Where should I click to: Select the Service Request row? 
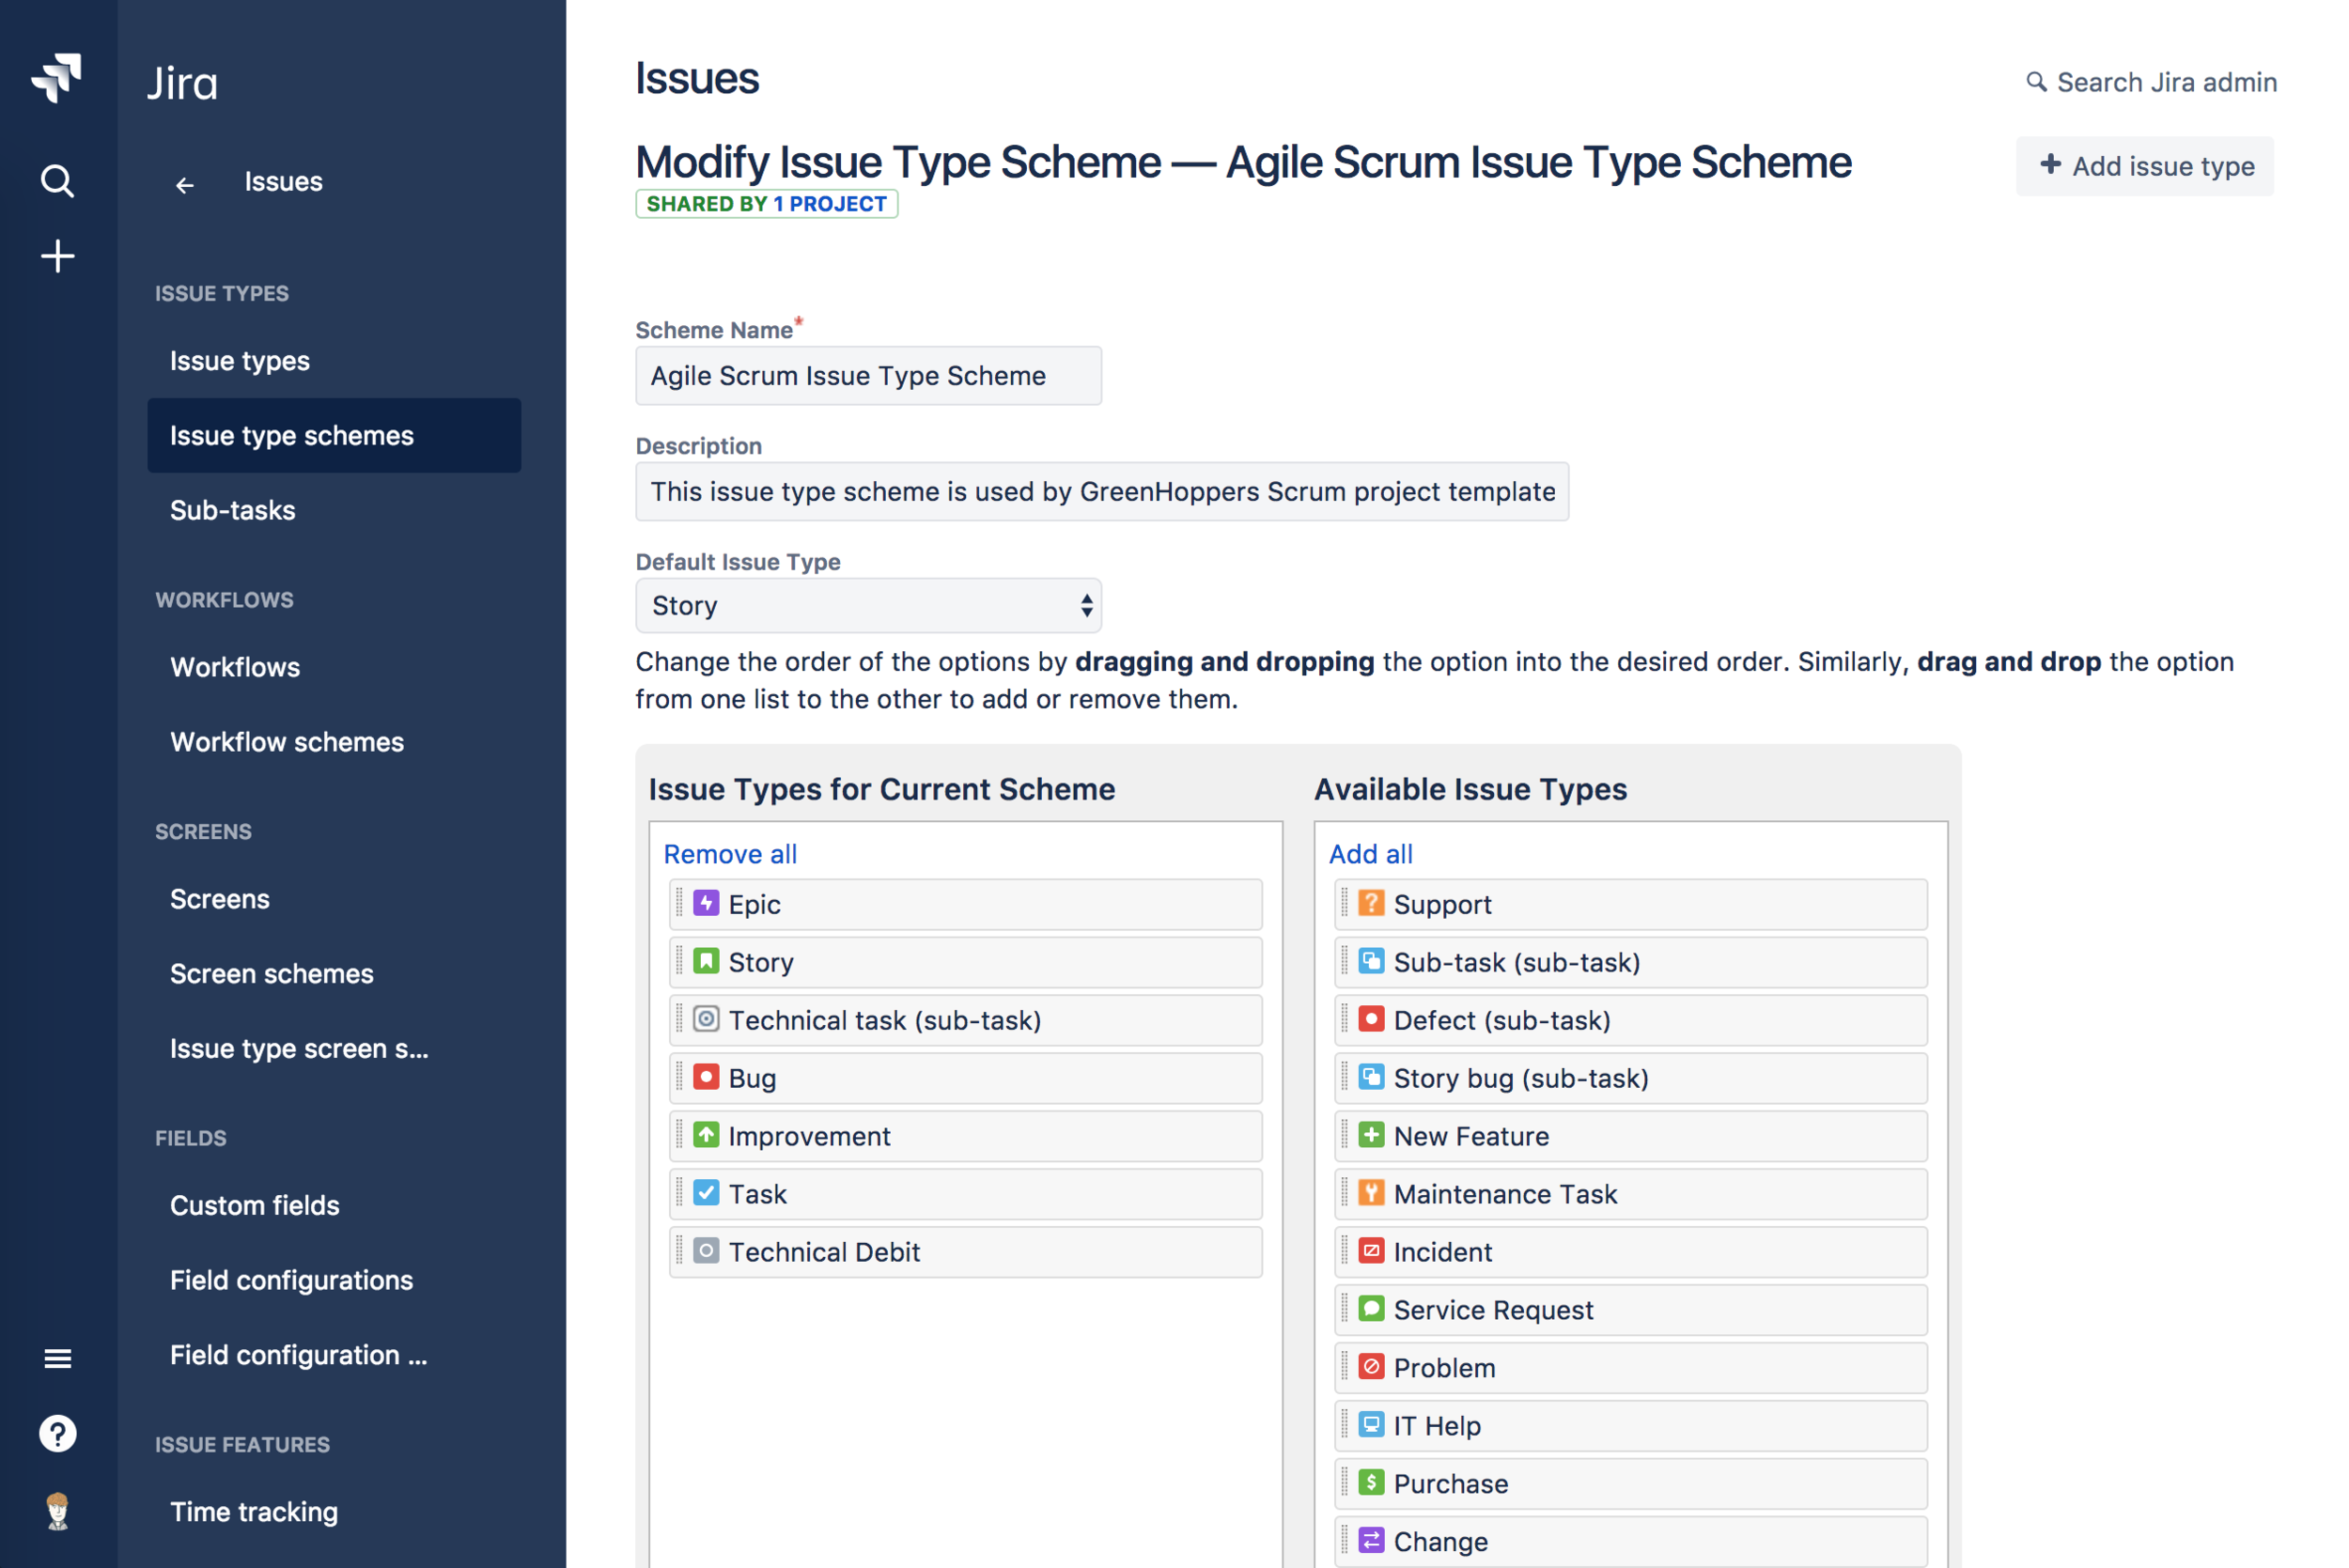[1631, 1310]
